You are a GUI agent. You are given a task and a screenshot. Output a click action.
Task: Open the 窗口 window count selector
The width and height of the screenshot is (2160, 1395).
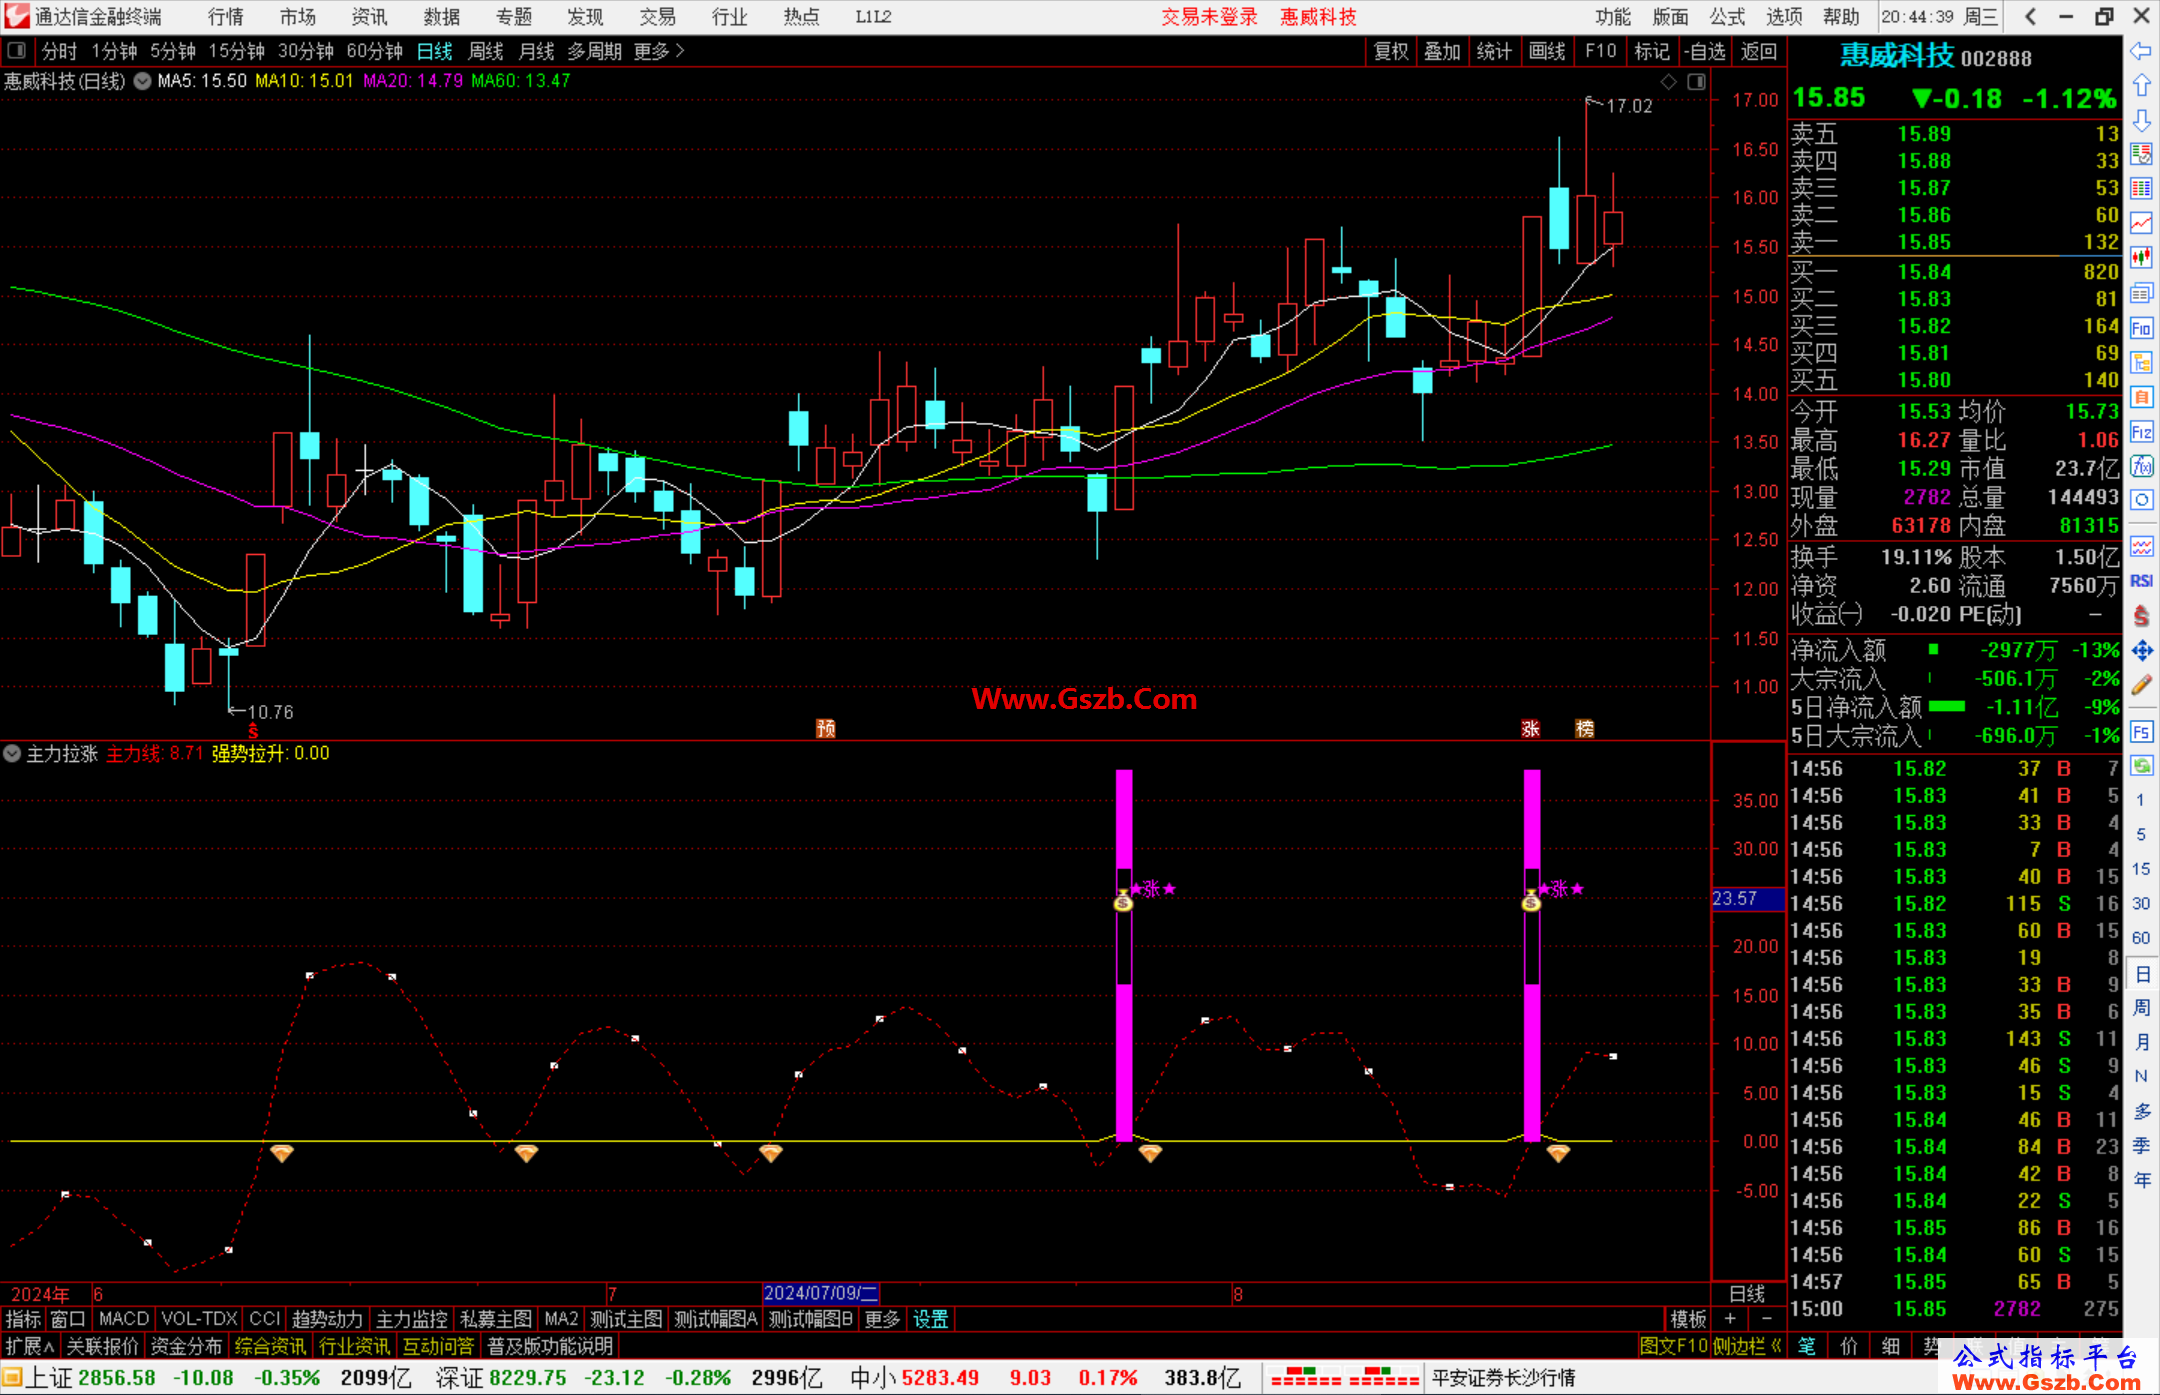tap(68, 1319)
